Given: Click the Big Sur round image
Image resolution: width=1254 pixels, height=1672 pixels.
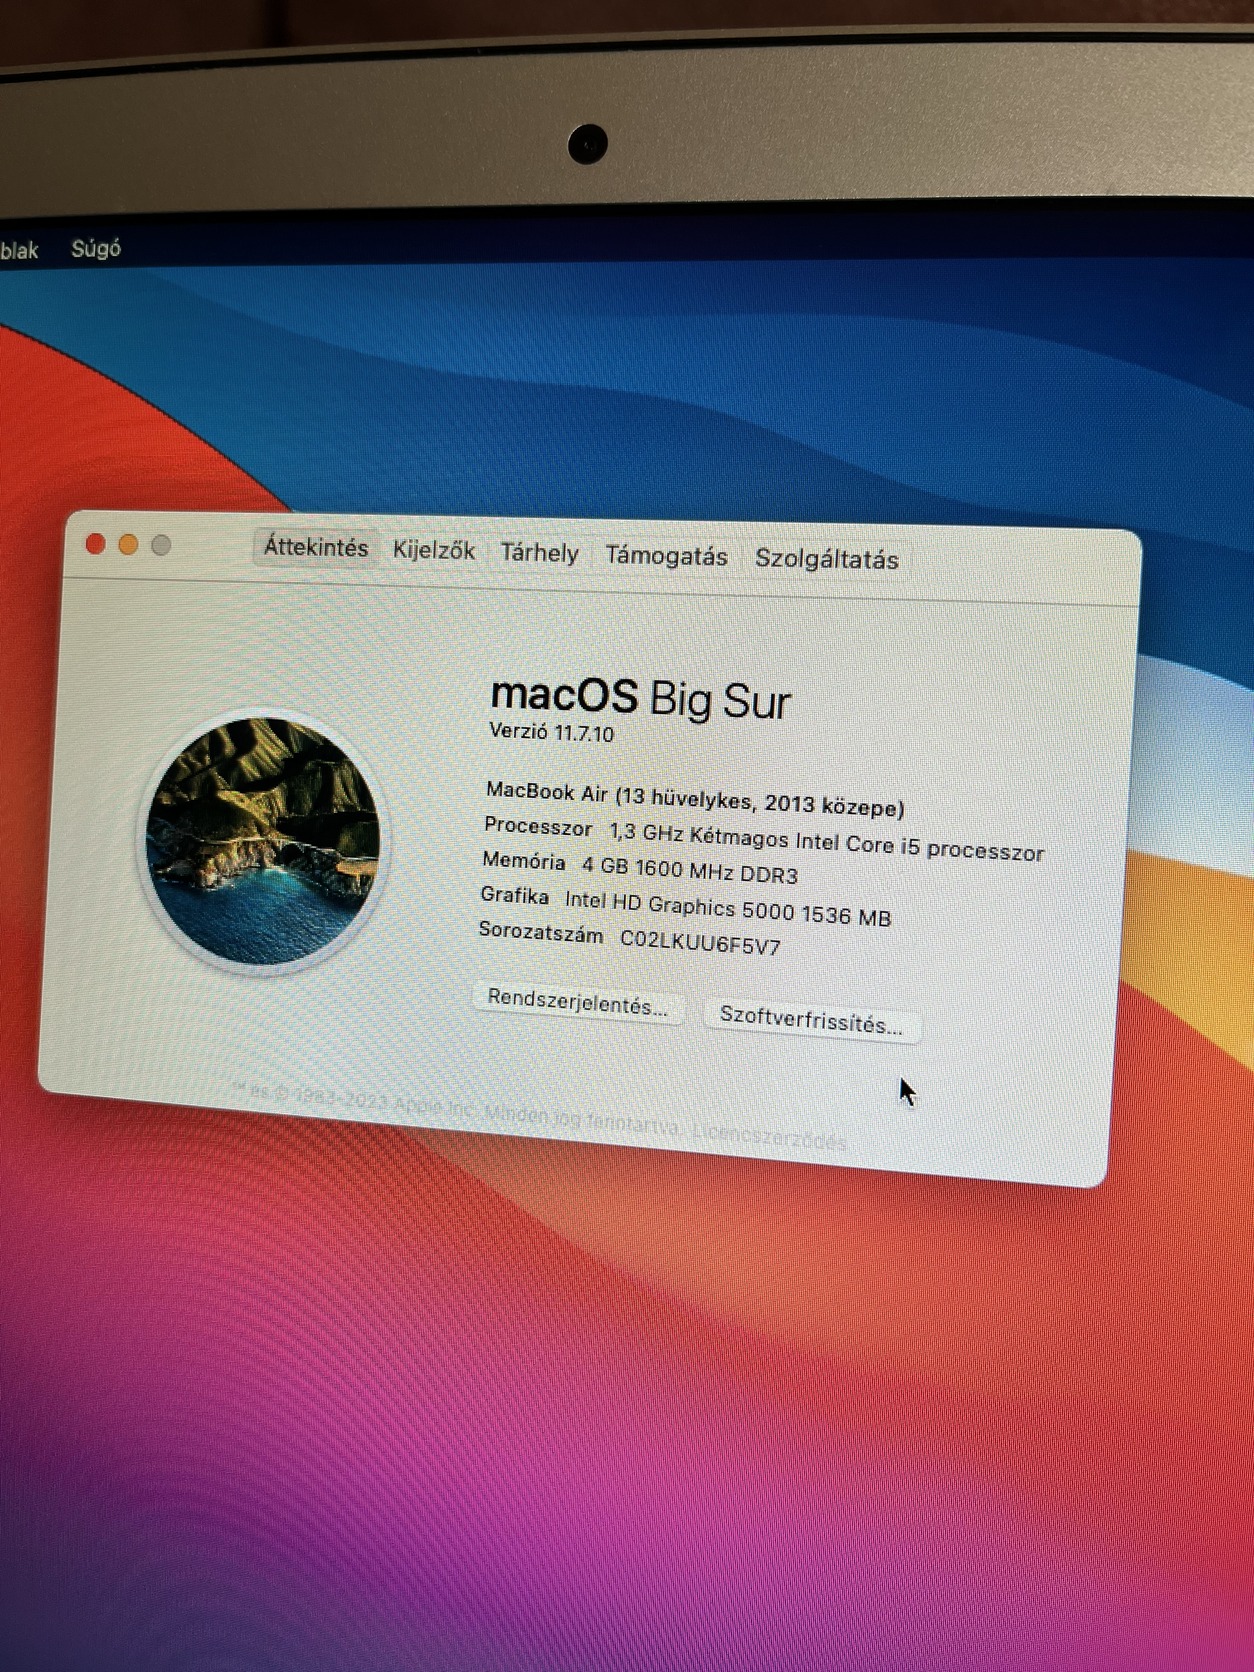Looking at the screenshot, I should pos(263,841).
